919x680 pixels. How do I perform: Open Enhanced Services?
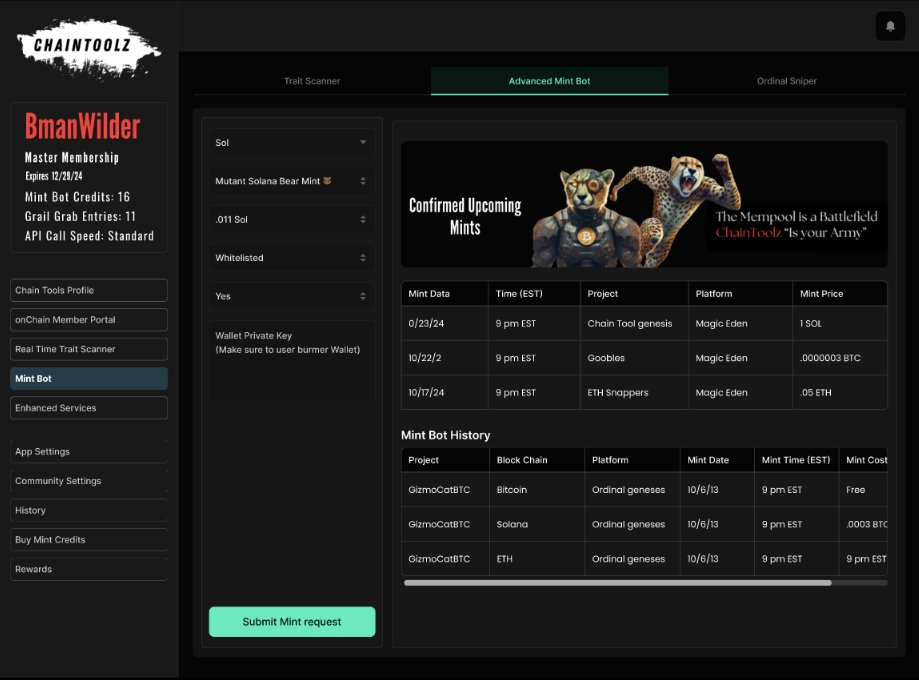[89, 408]
